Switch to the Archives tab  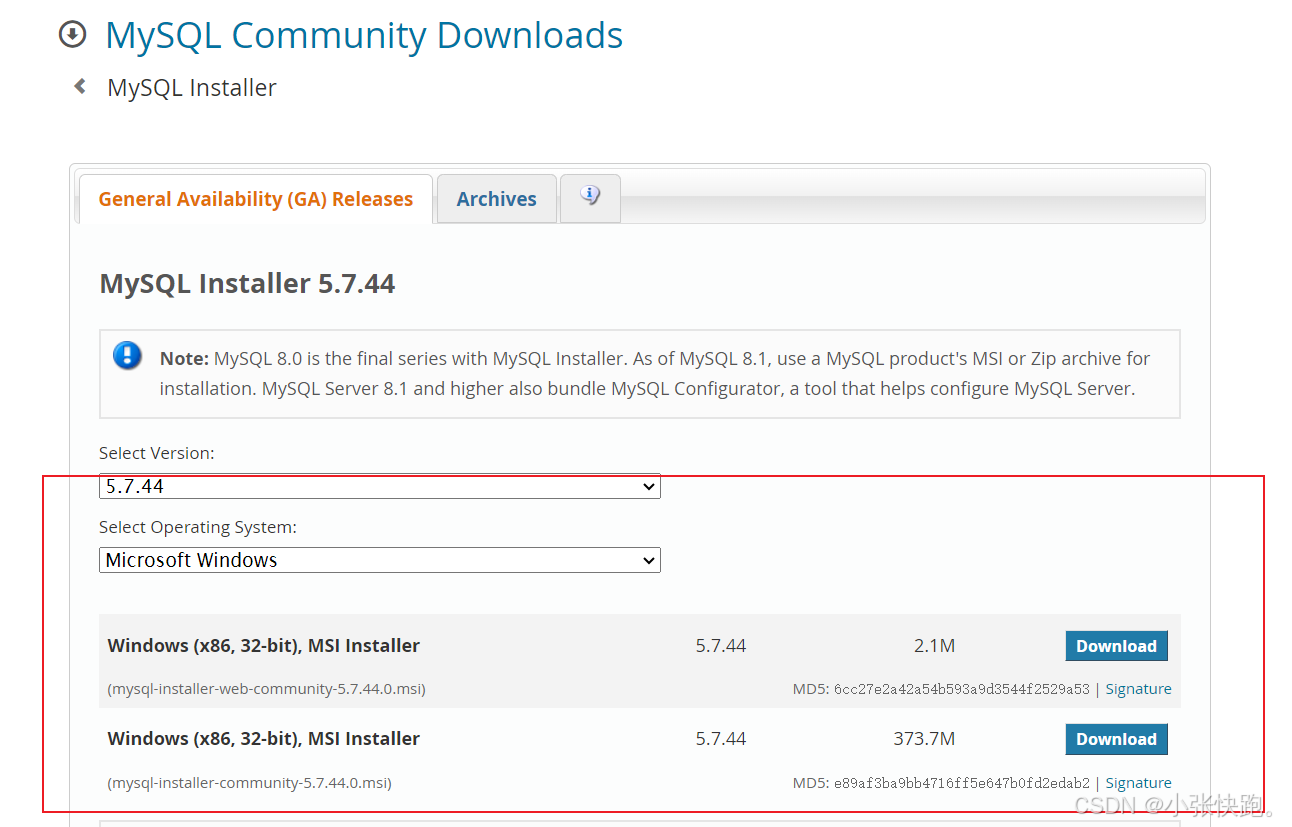pyautogui.click(x=497, y=199)
